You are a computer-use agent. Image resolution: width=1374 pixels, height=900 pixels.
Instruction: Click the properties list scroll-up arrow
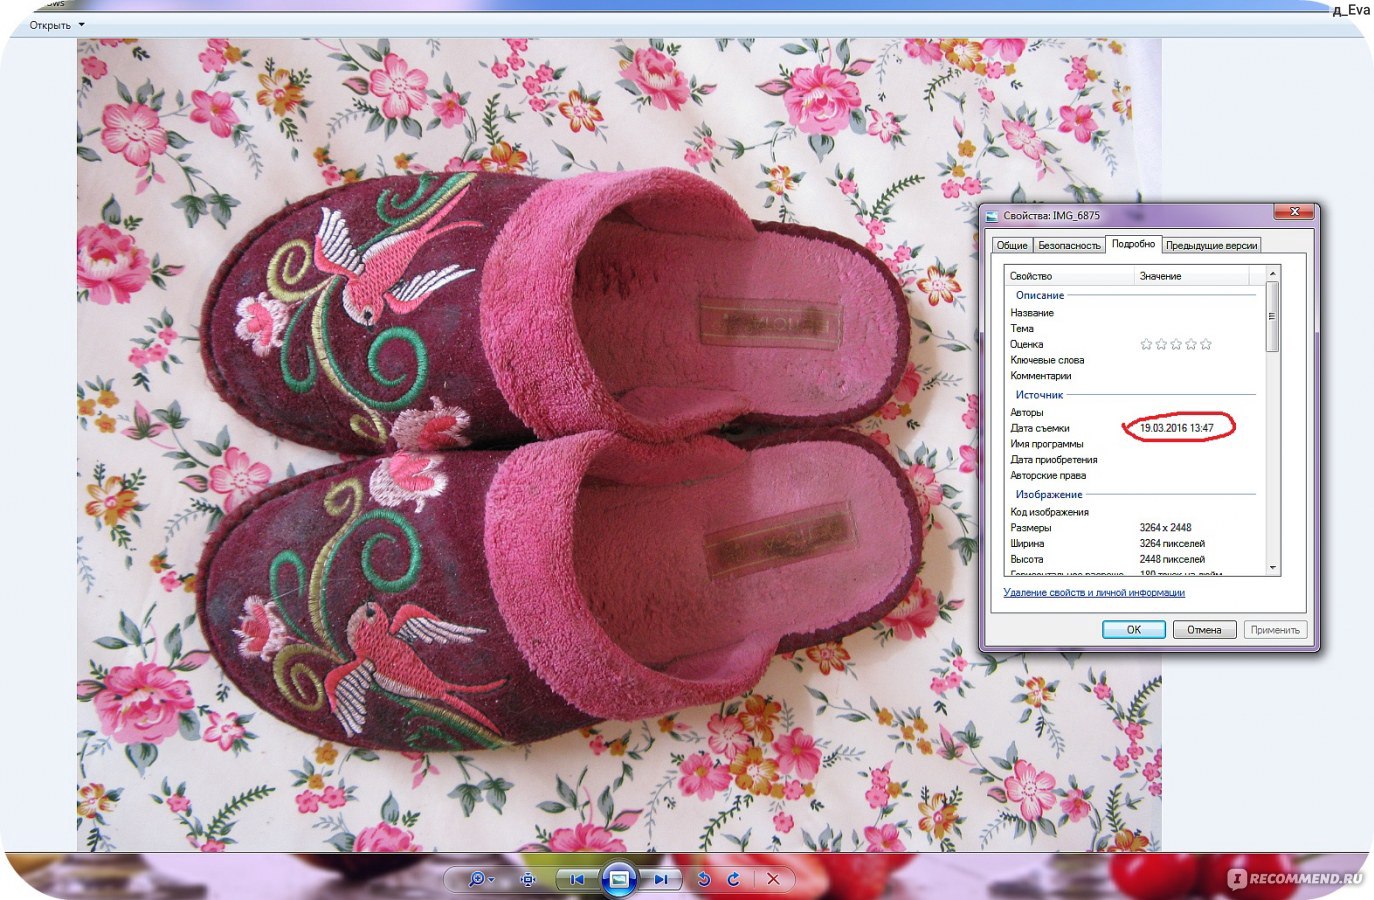tap(1273, 274)
